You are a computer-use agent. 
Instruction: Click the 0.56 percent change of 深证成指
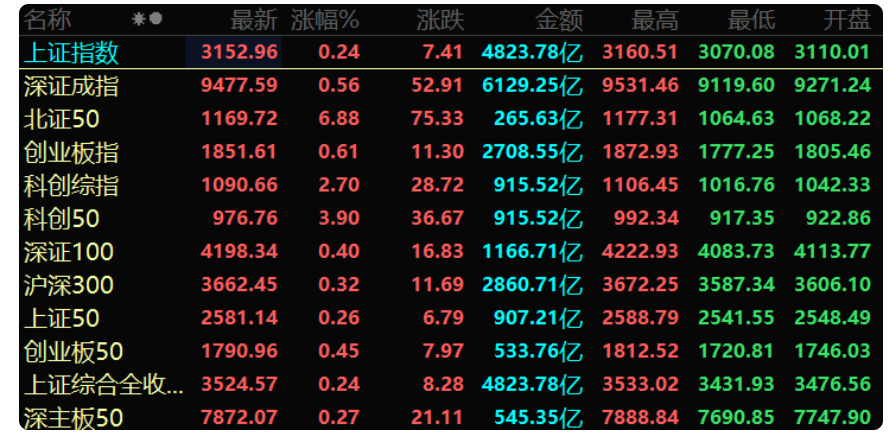339,85
